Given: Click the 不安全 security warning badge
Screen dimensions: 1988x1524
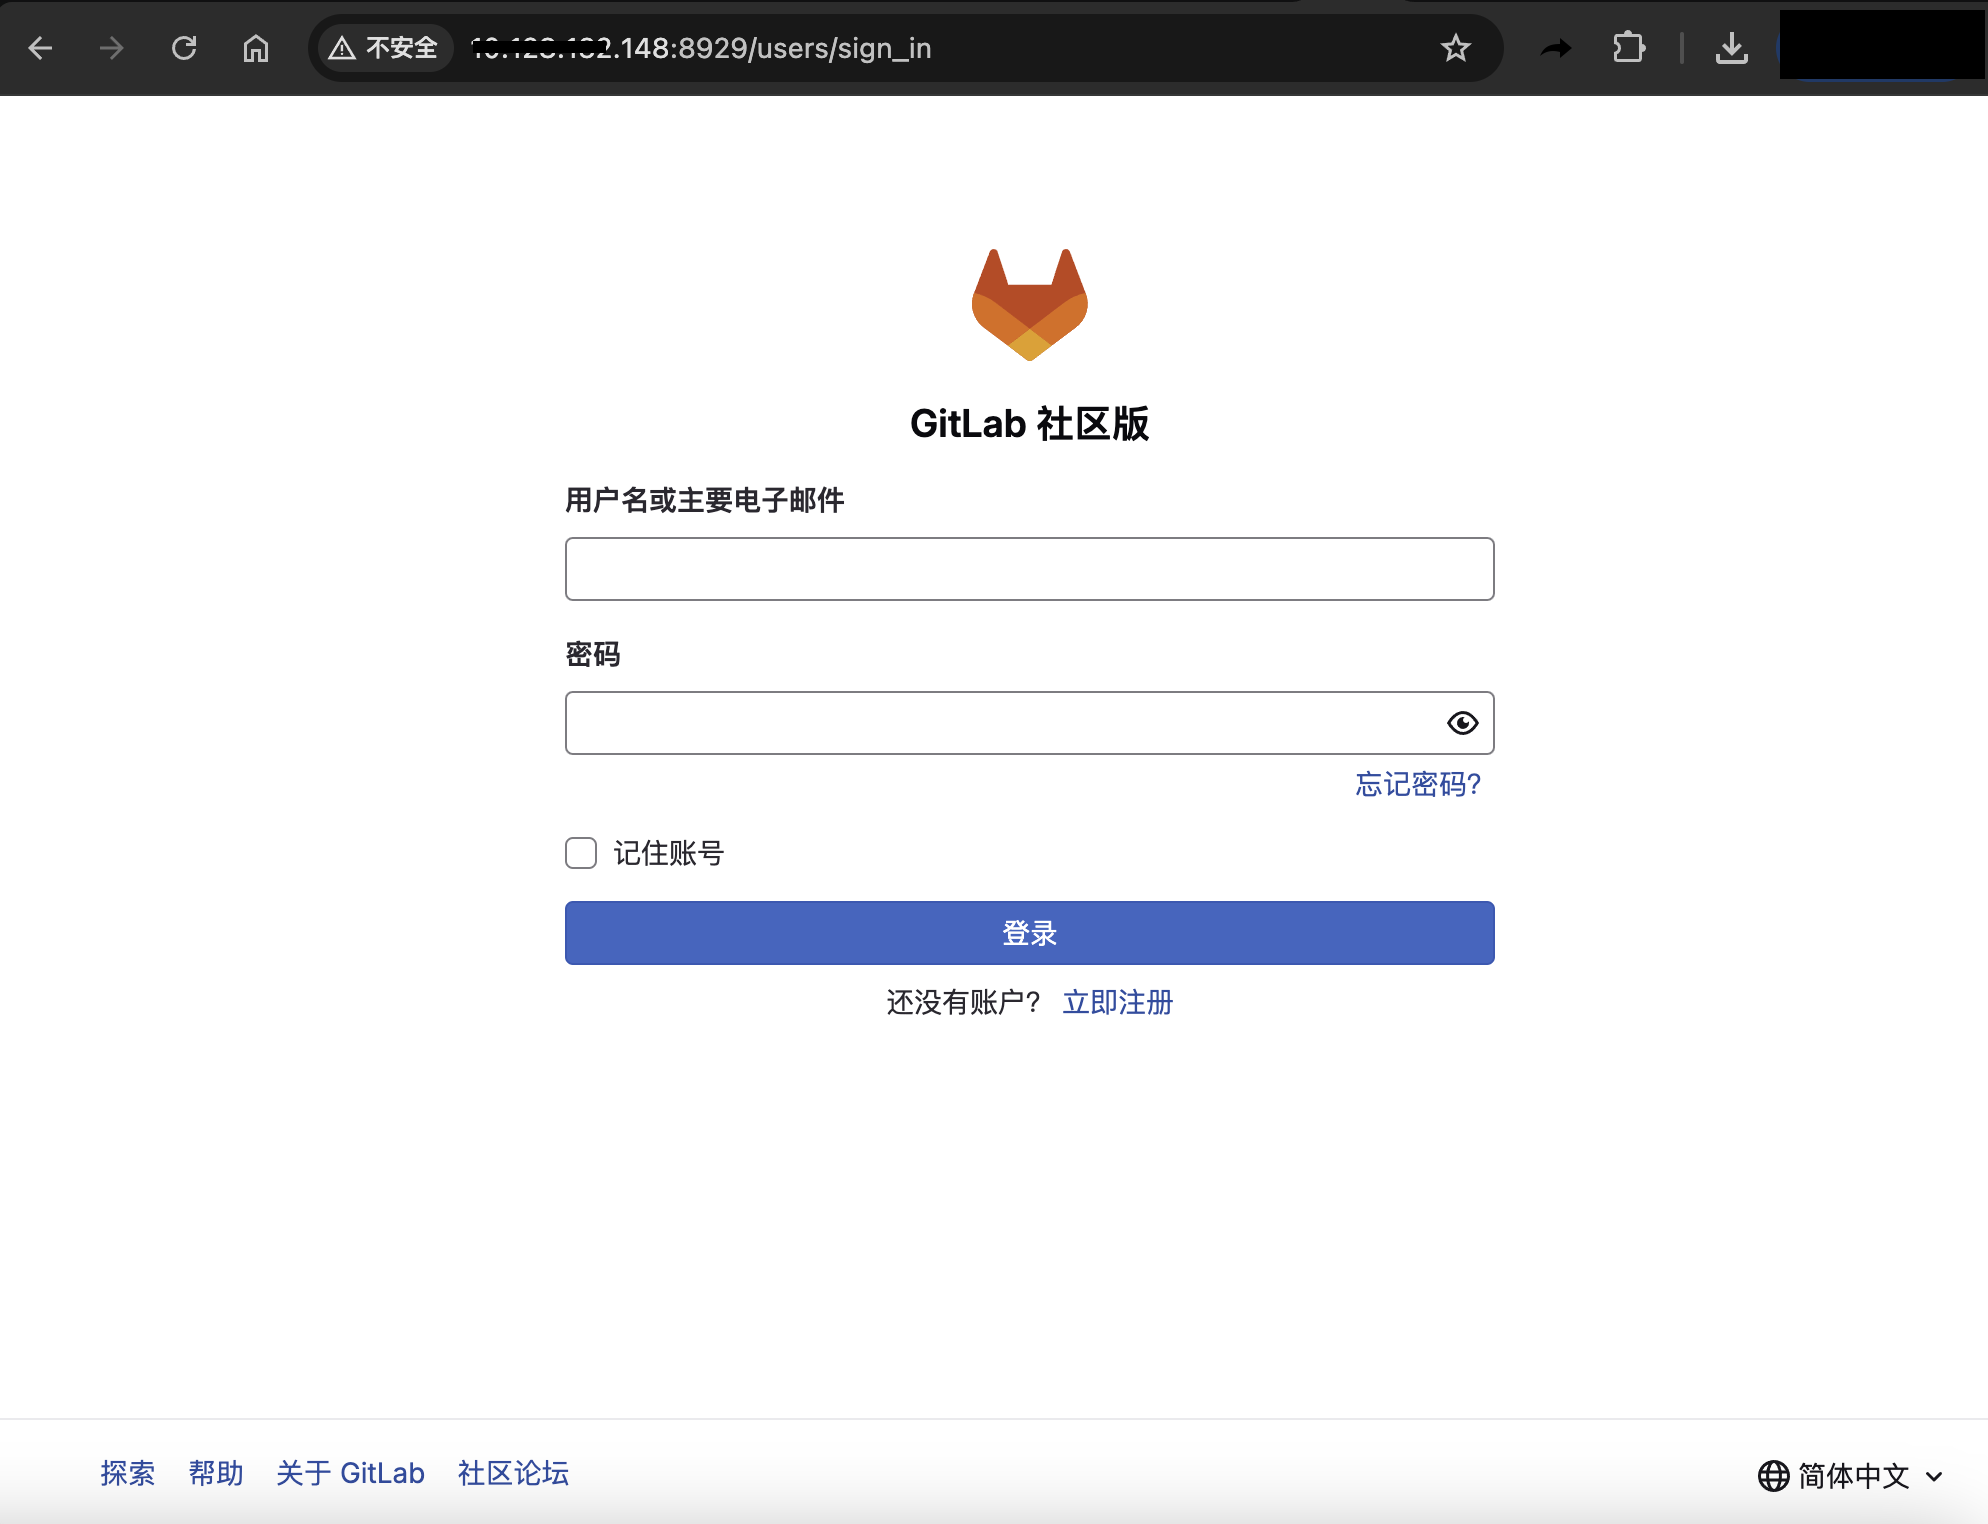Looking at the screenshot, I should 384,48.
